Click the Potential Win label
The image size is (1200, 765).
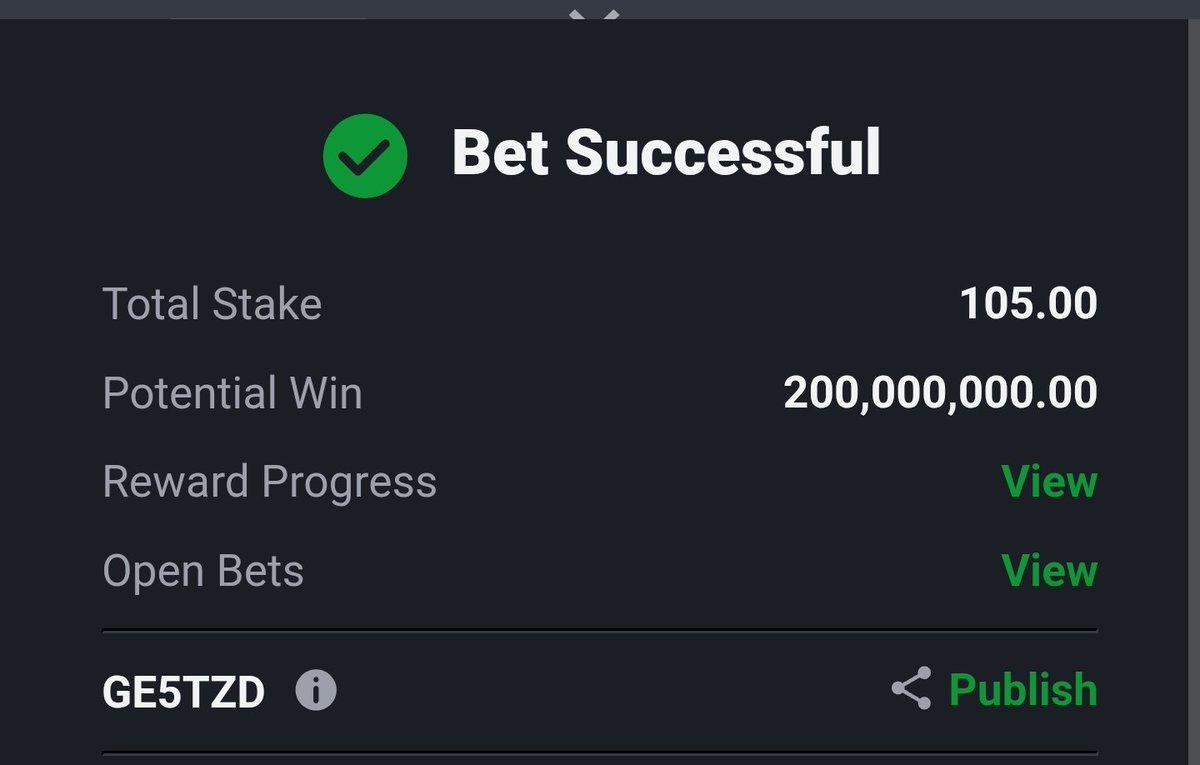click(x=232, y=393)
